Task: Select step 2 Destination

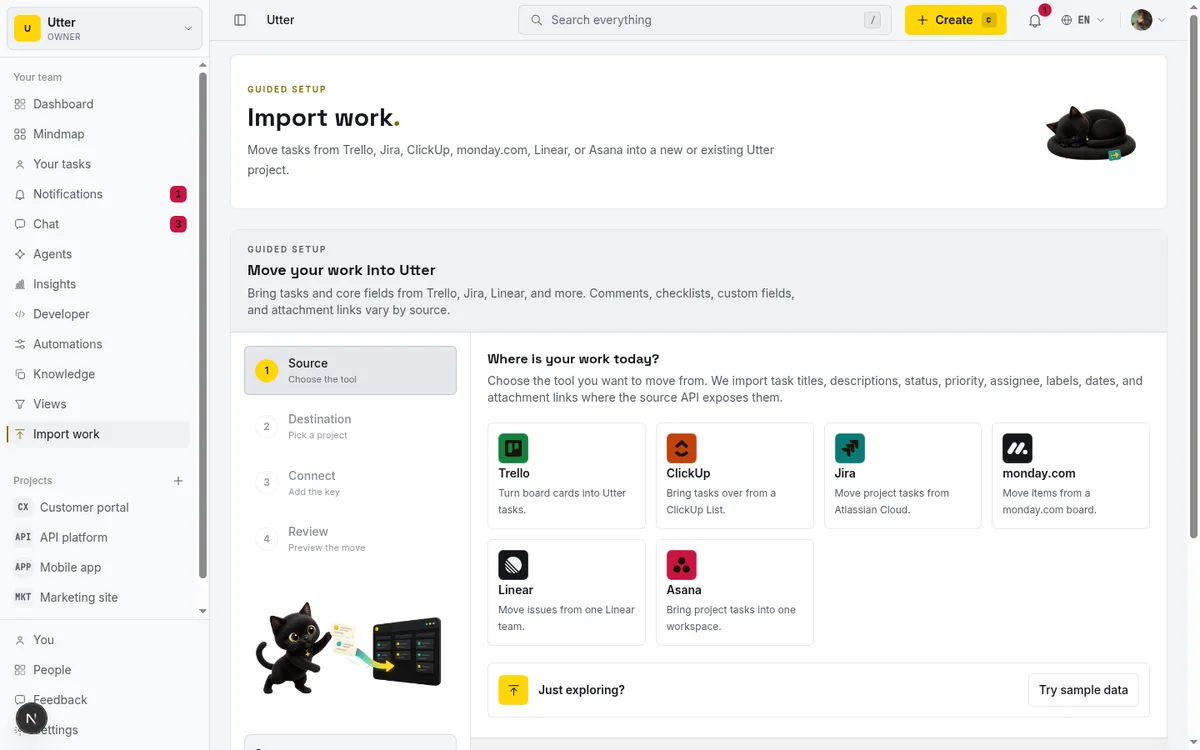Action: tap(350, 427)
